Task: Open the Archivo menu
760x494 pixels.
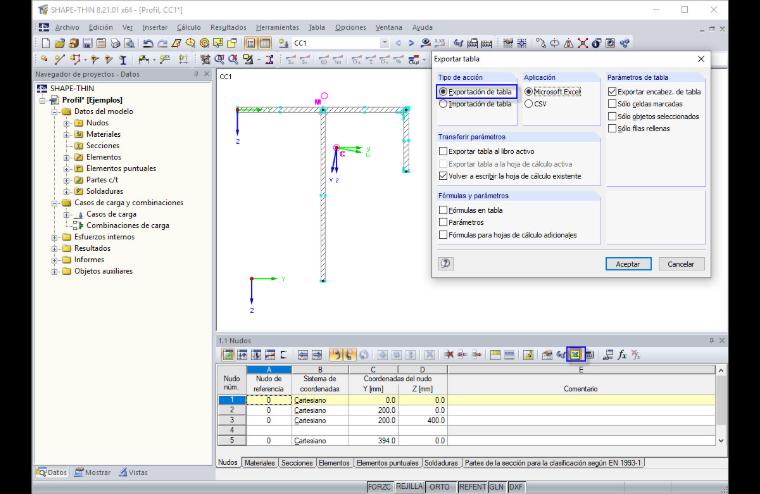Action: tap(67, 28)
